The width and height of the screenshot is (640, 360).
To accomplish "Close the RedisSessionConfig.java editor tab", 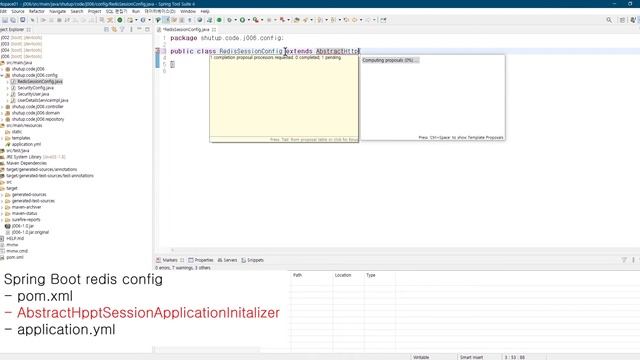I will click(214, 29).
